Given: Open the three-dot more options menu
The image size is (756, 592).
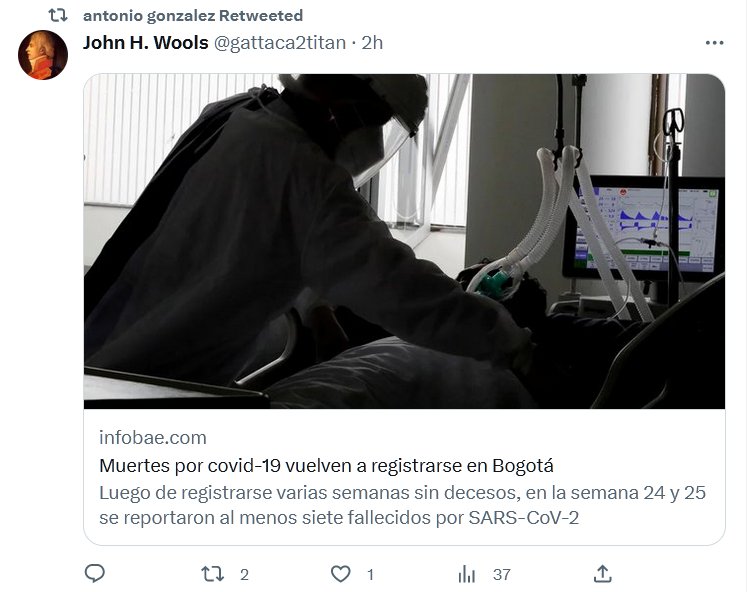Looking at the screenshot, I should tap(714, 43).
